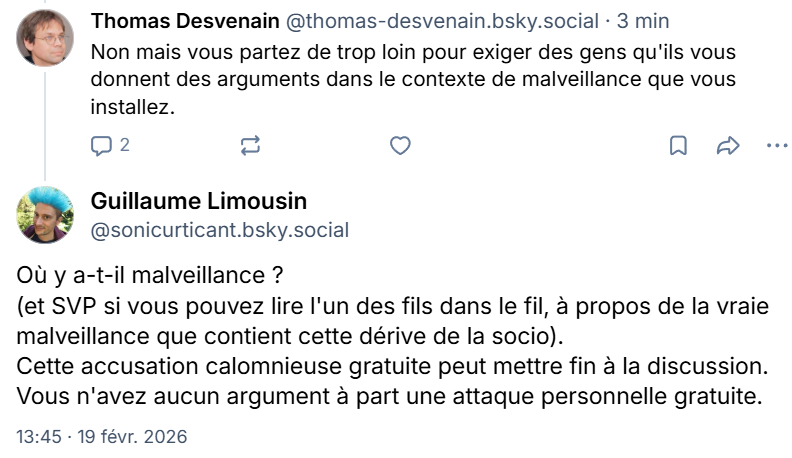
Task: Click the share arrow icon
Action: tap(727, 146)
